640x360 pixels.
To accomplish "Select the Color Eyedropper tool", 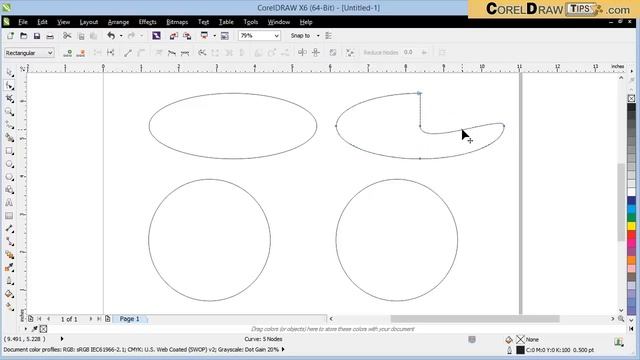I will [9, 268].
